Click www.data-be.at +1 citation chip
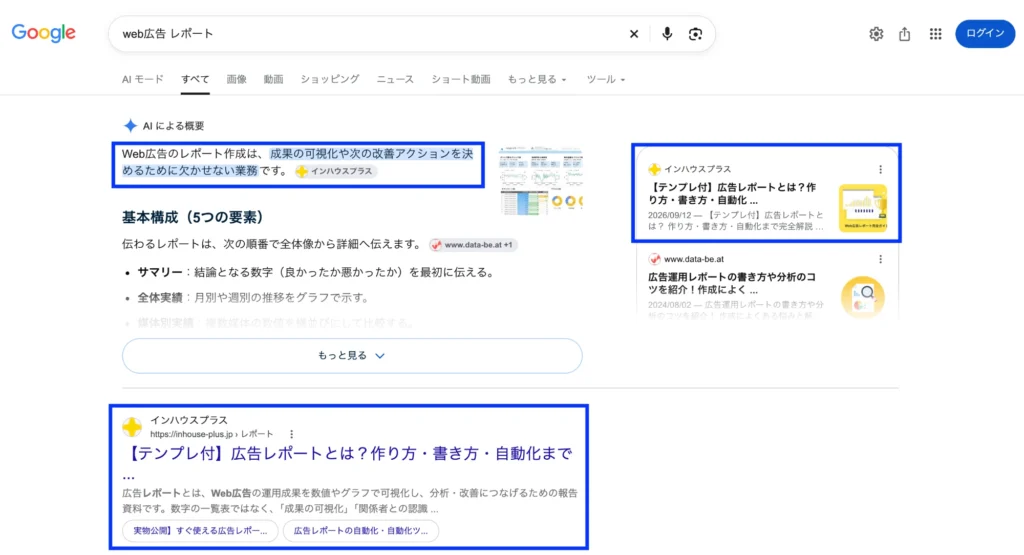 [473, 245]
